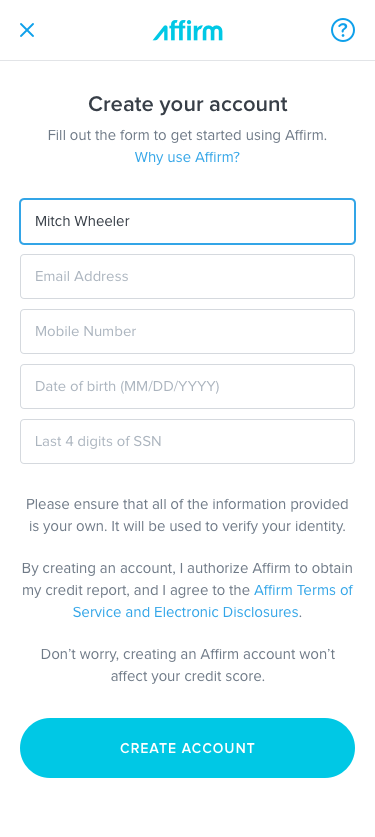Select the Mobile Number input
This screenshot has width=375, height=837.
coord(187,331)
